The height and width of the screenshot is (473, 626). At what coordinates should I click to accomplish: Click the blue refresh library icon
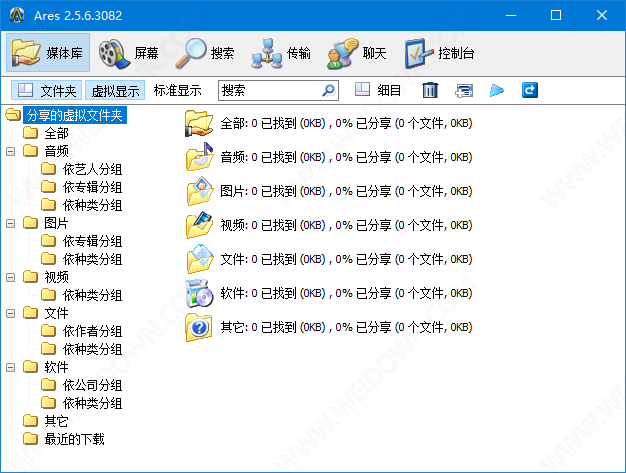coord(530,90)
